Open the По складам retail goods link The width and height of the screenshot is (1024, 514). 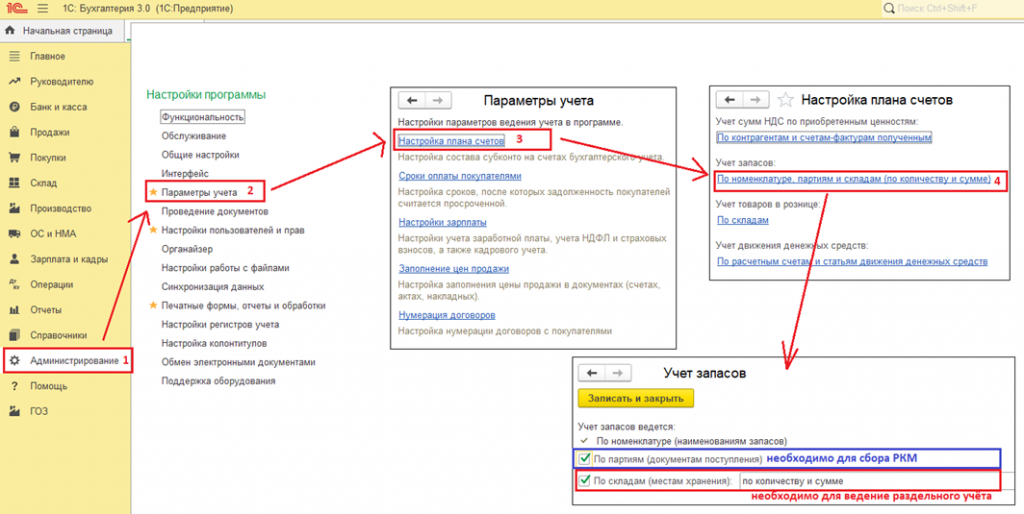click(743, 220)
